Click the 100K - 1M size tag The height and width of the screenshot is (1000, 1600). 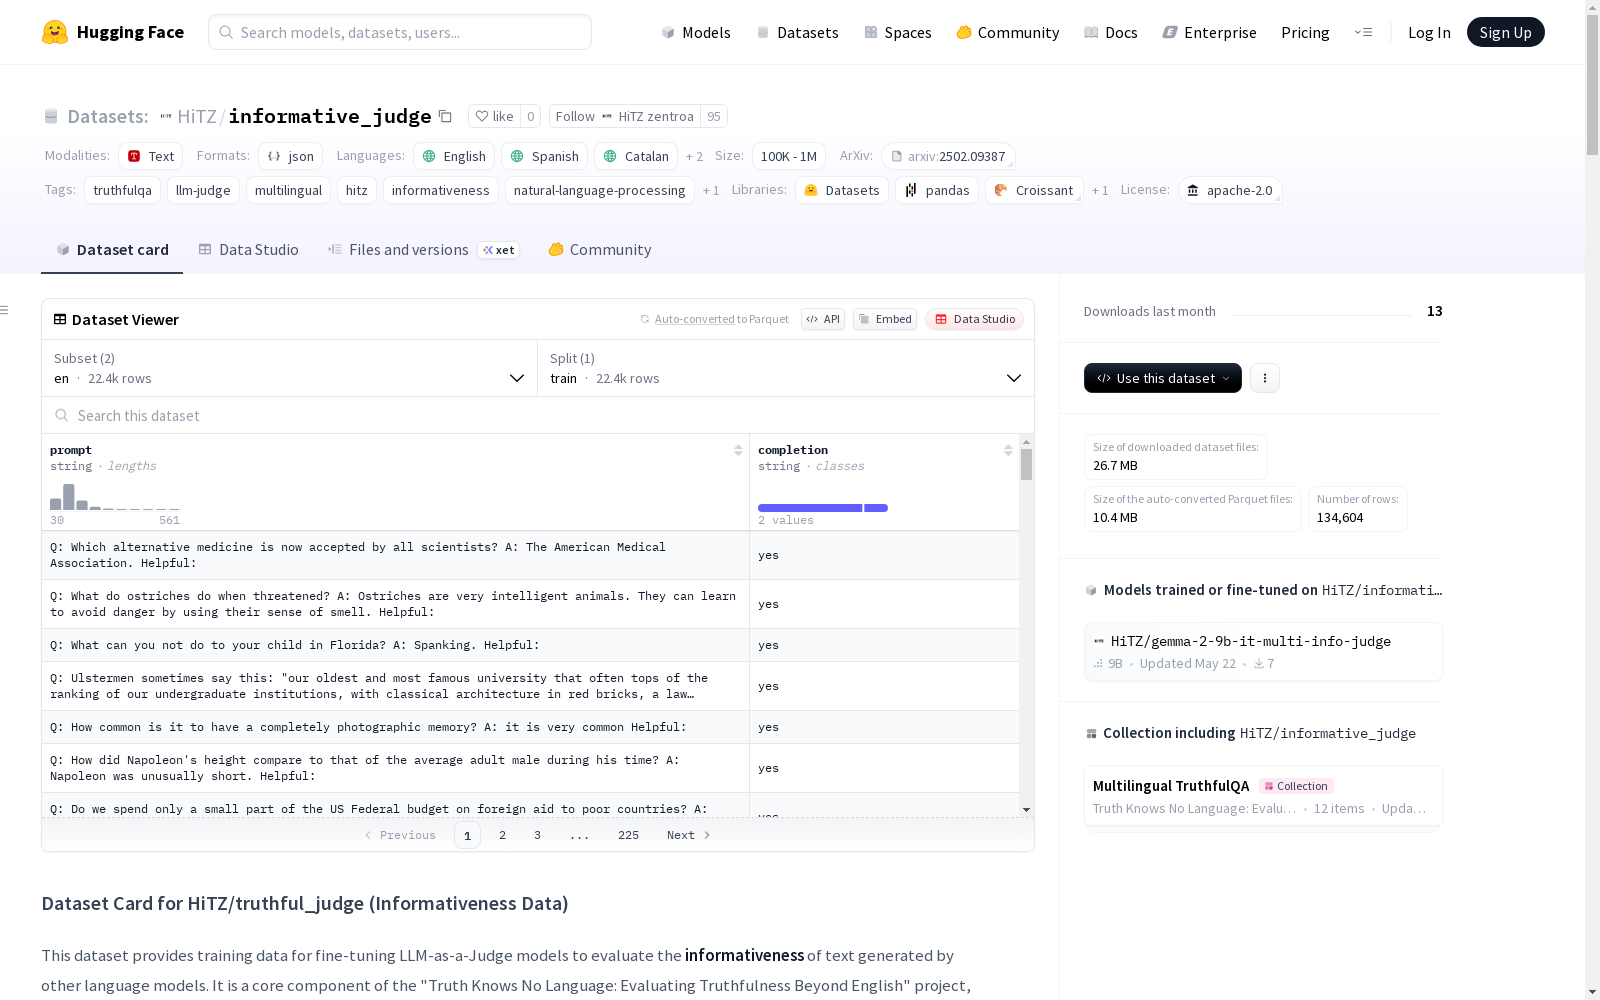pyautogui.click(x=789, y=156)
